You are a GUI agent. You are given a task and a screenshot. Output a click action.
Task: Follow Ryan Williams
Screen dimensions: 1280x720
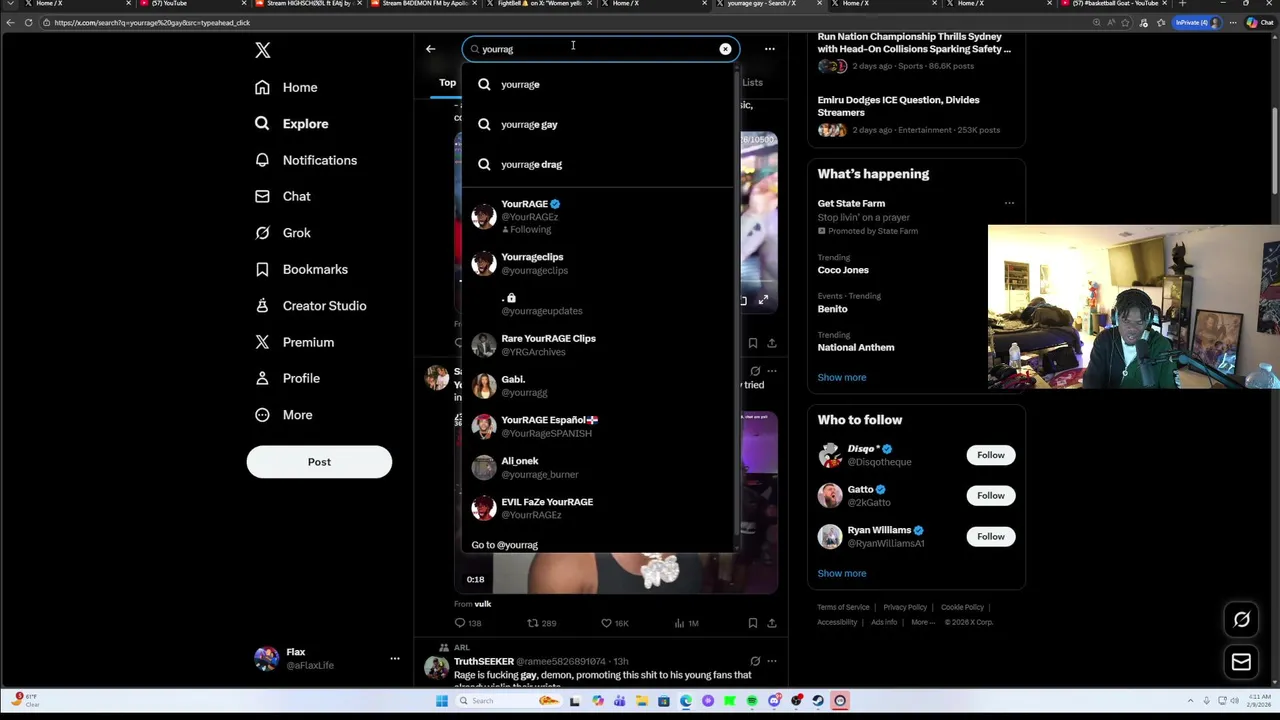[990, 537]
